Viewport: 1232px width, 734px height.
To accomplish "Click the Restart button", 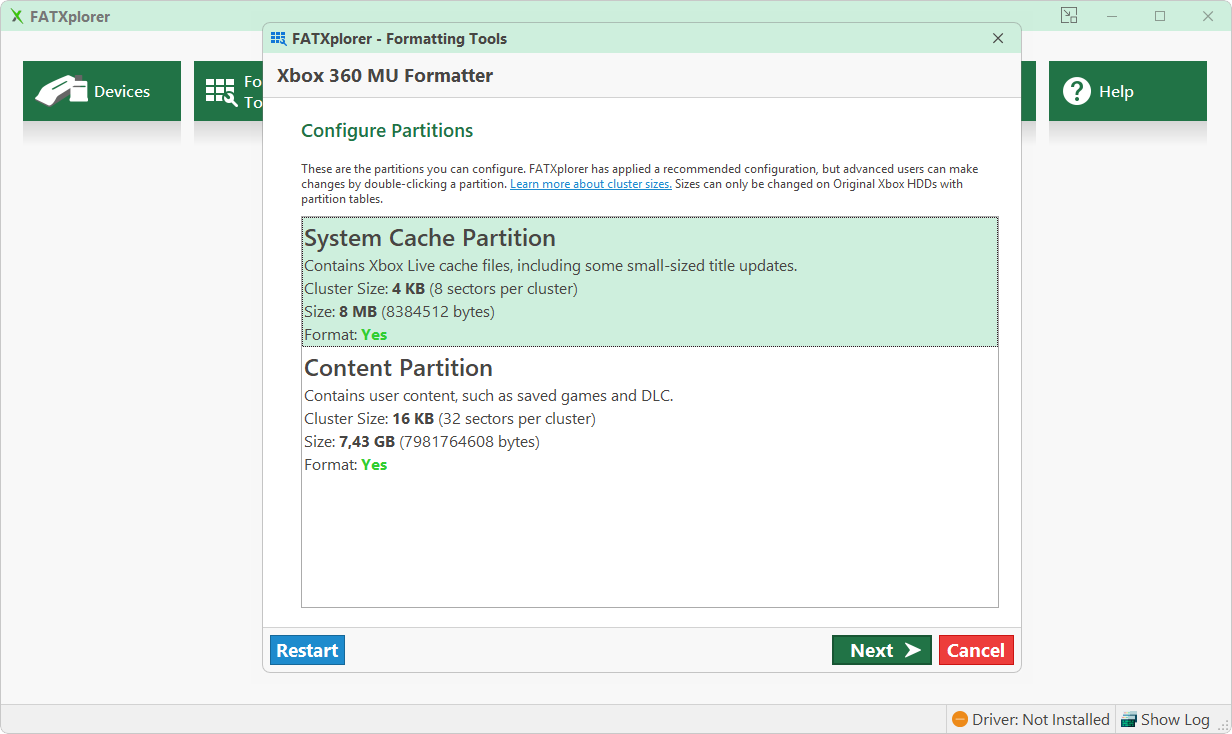I will [x=307, y=650].
